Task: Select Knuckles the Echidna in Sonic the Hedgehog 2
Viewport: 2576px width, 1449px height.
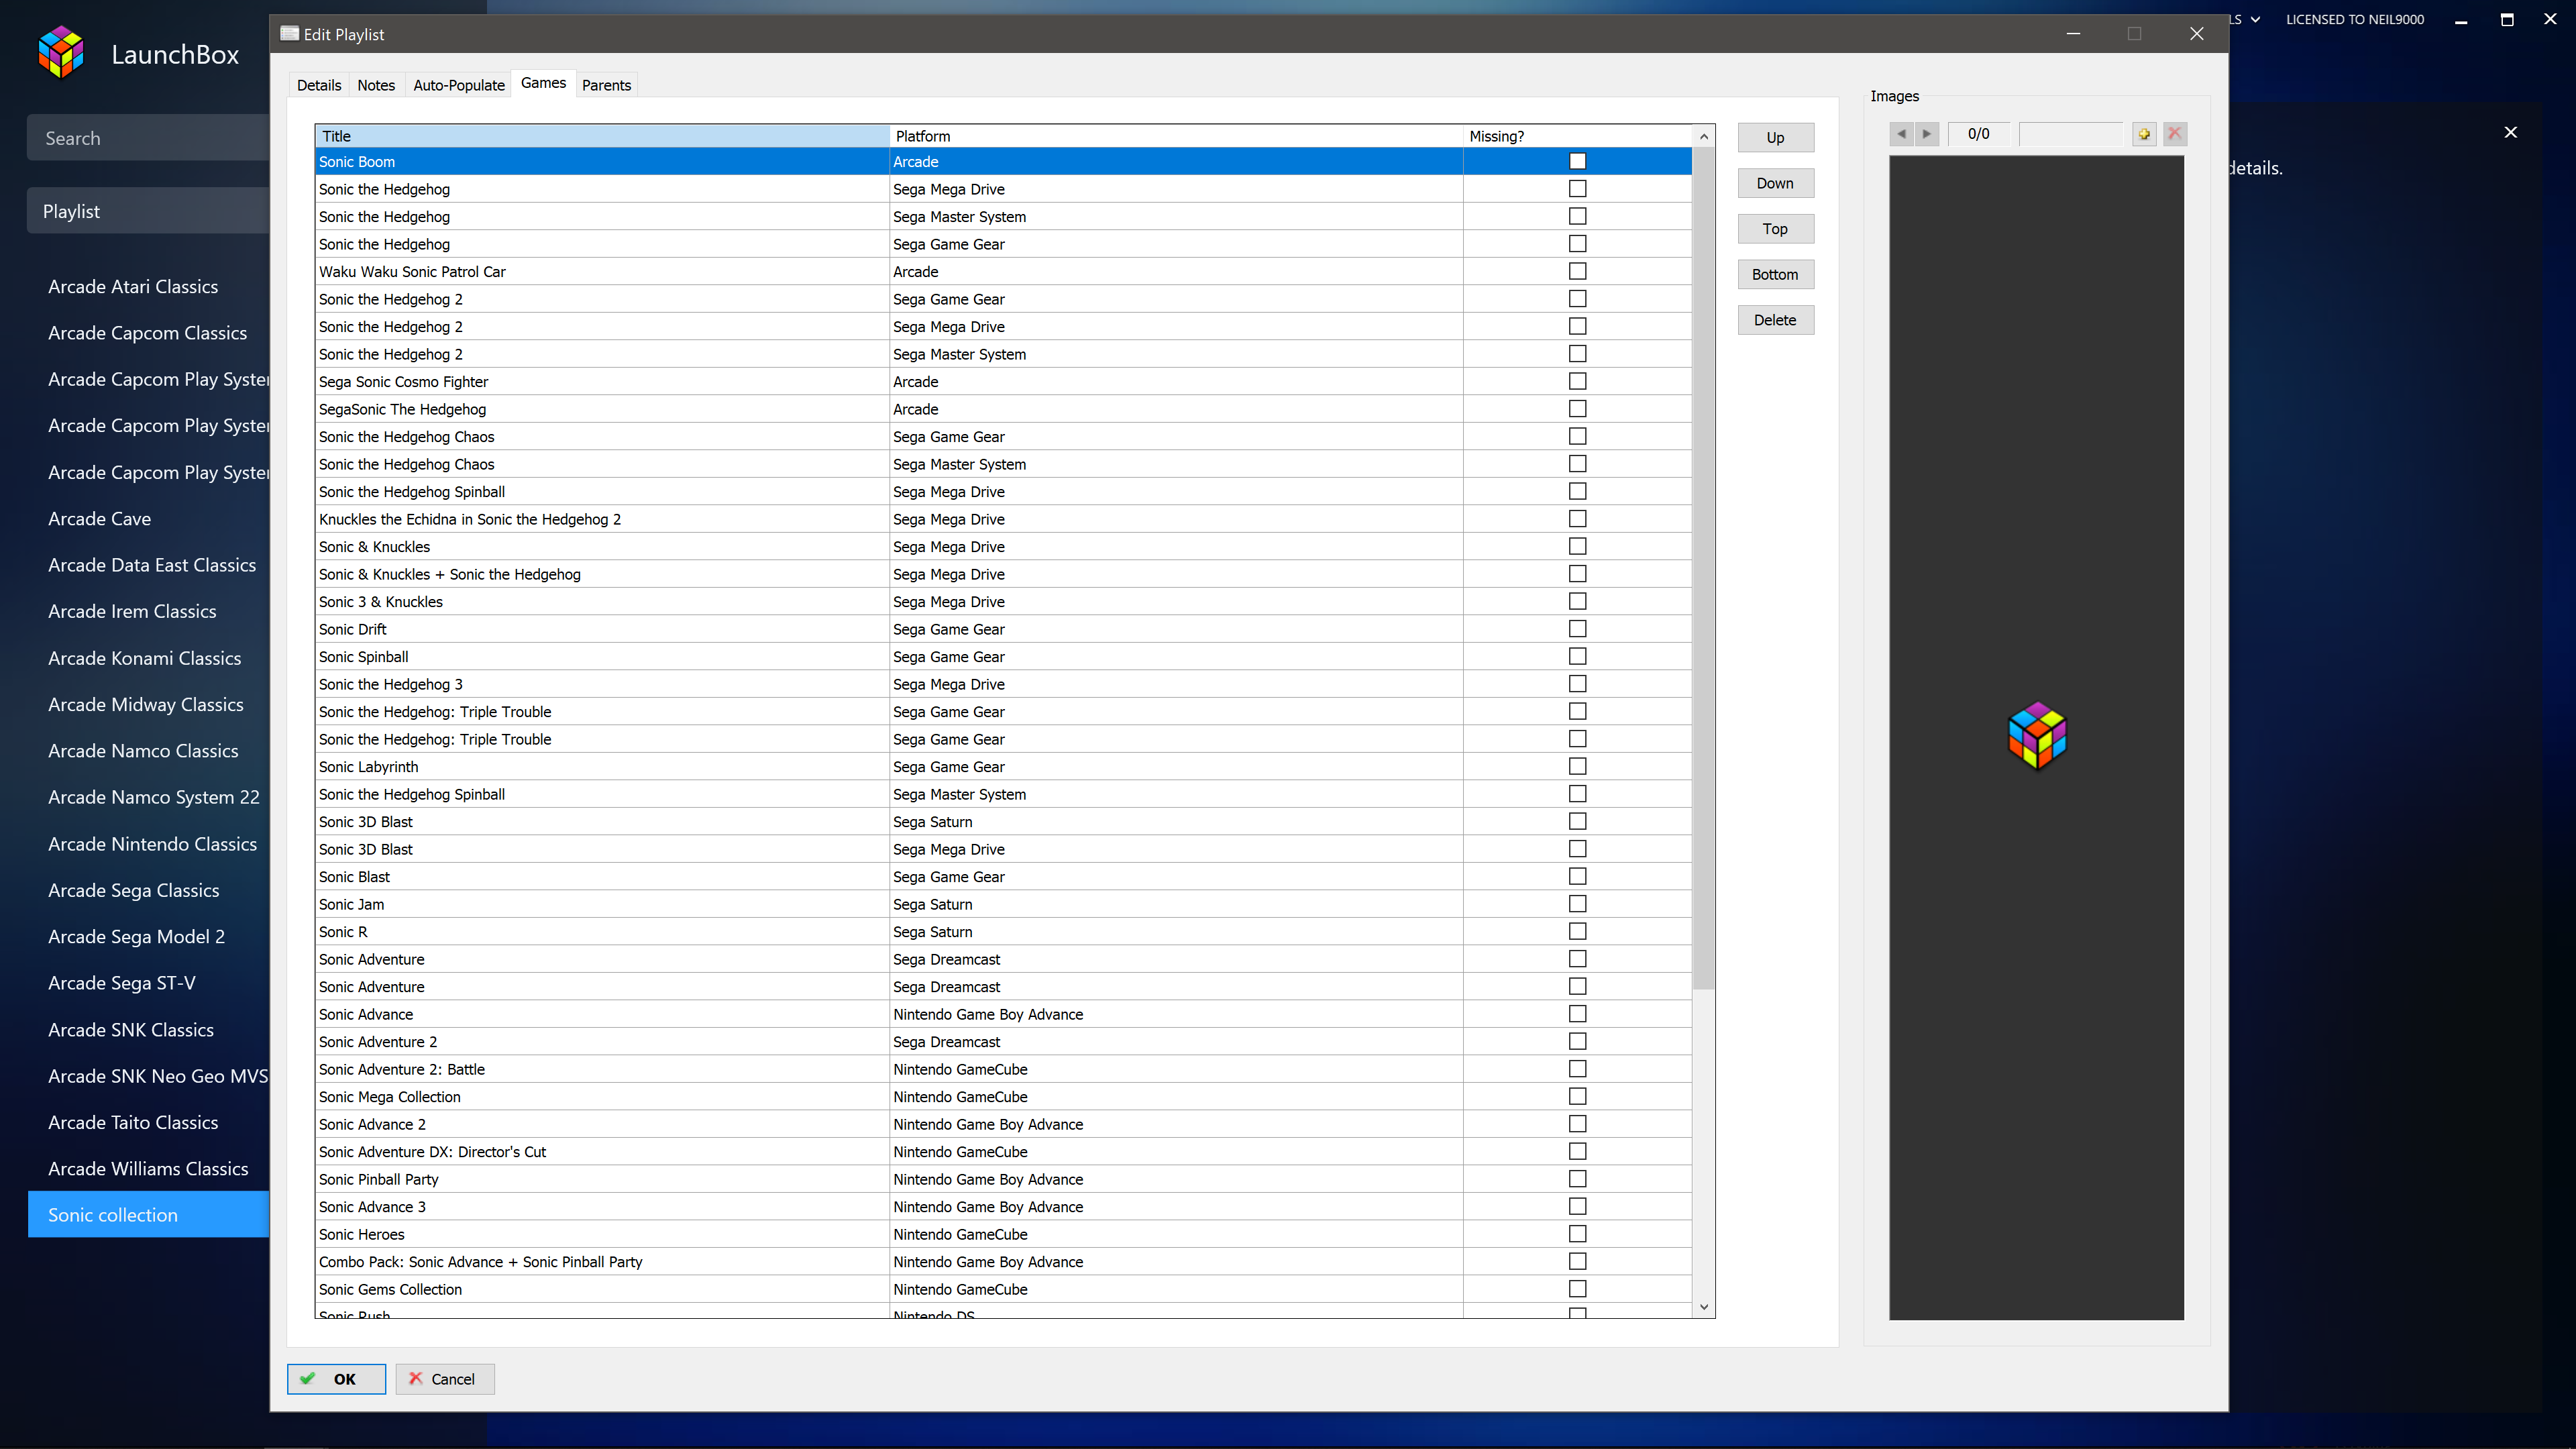Action: tap(1003, 519)
